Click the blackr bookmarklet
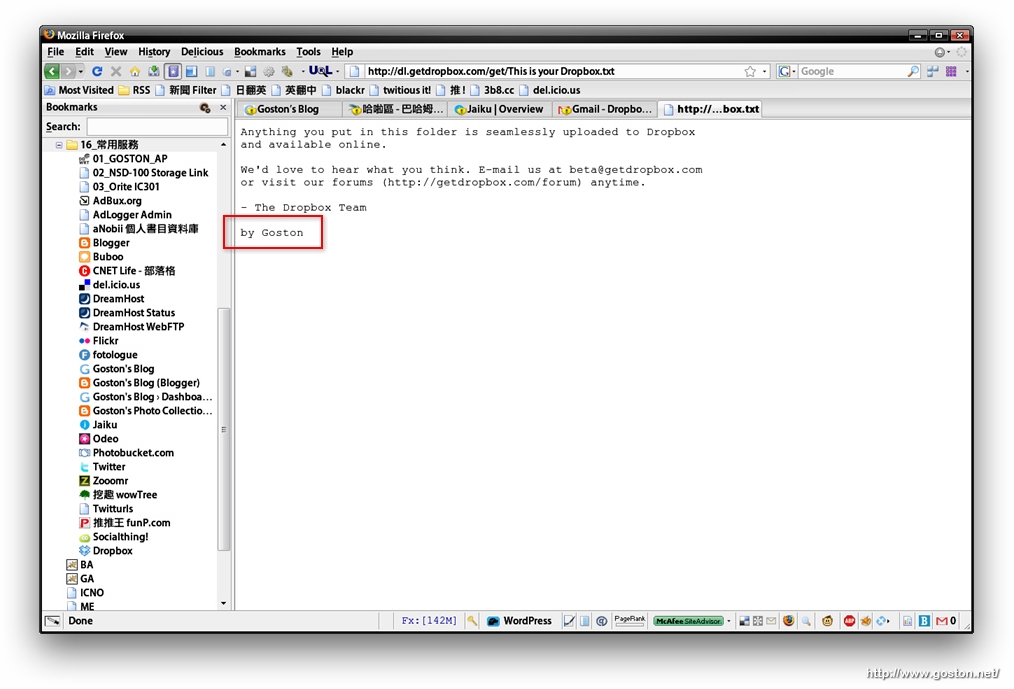 [343, 90]
